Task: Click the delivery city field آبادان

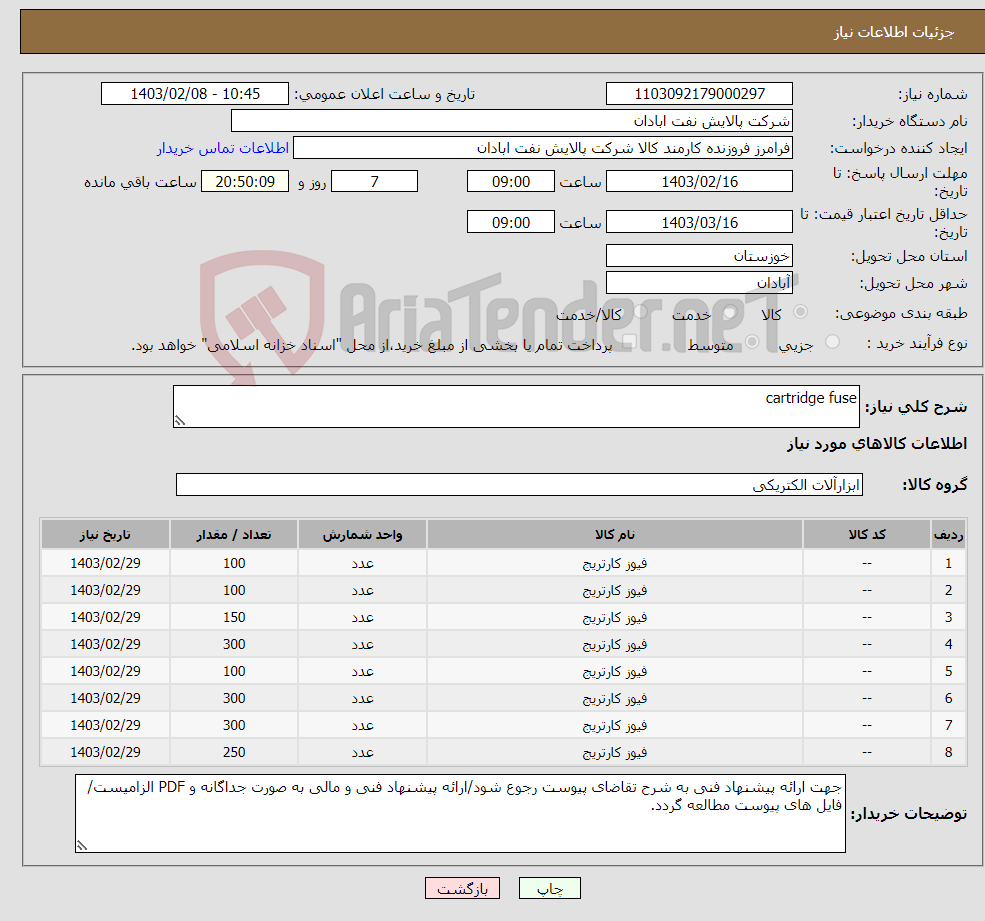Action: (x=699, y=283)
